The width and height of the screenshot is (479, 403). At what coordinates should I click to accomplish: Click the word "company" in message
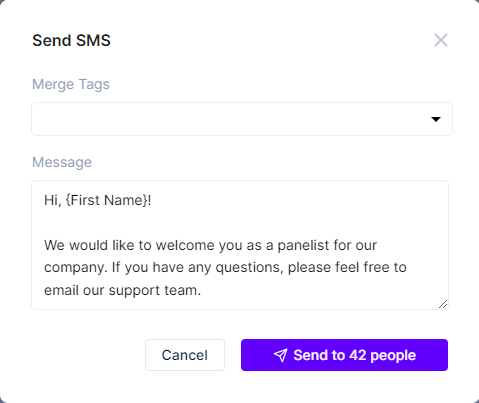click(74, 268)
